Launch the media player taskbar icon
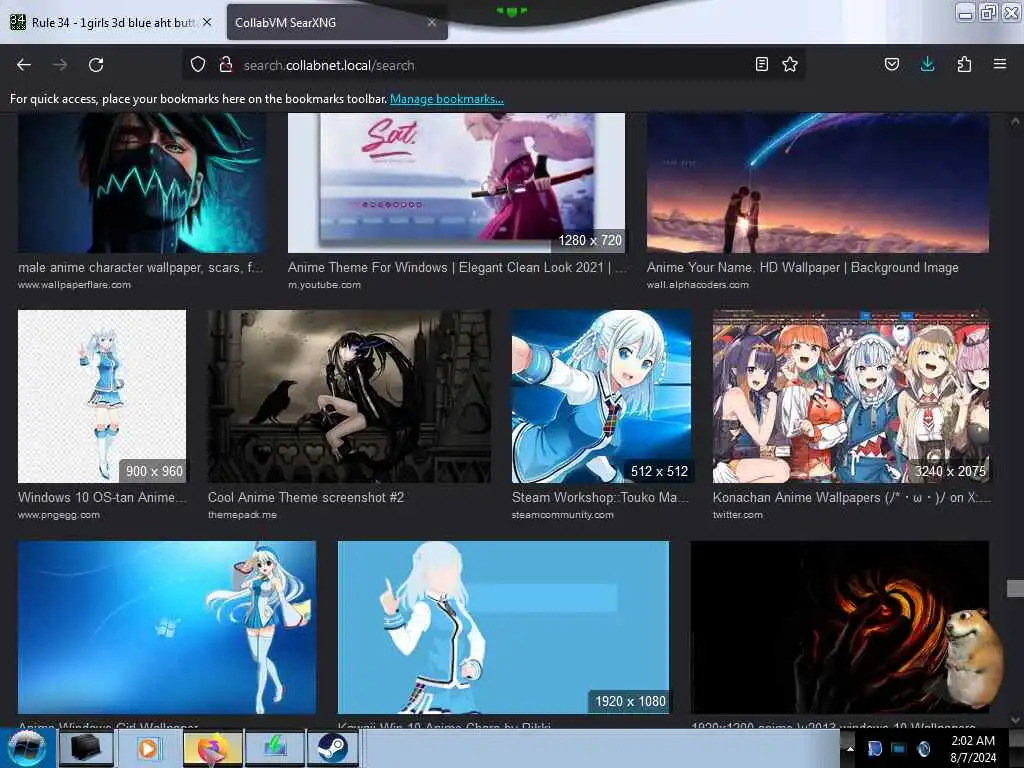This screenshot has height=768, width=1024. (x=148, y=748)
